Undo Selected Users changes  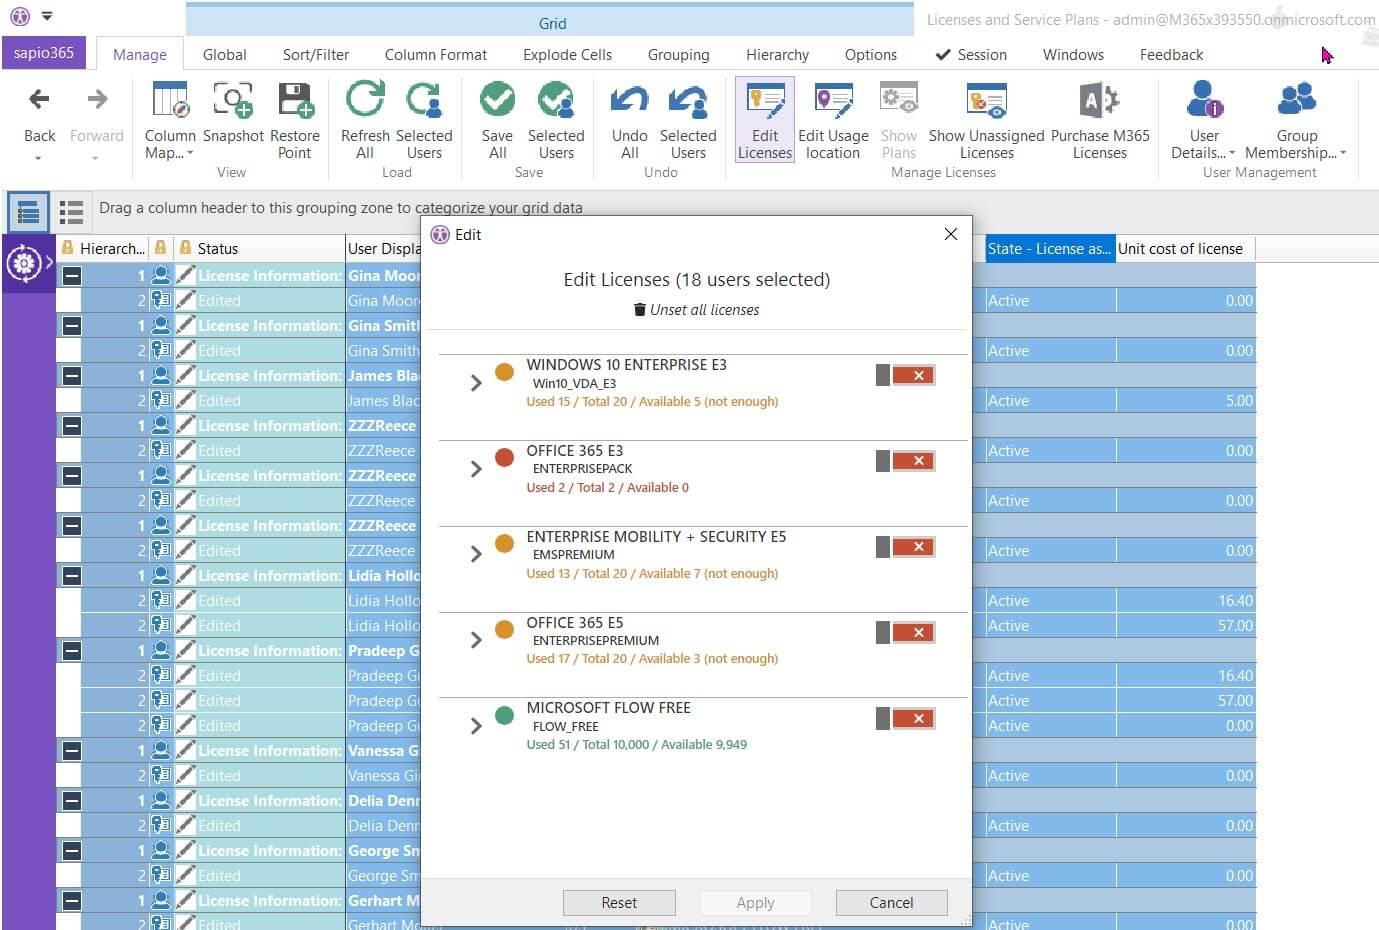[688, 121]
